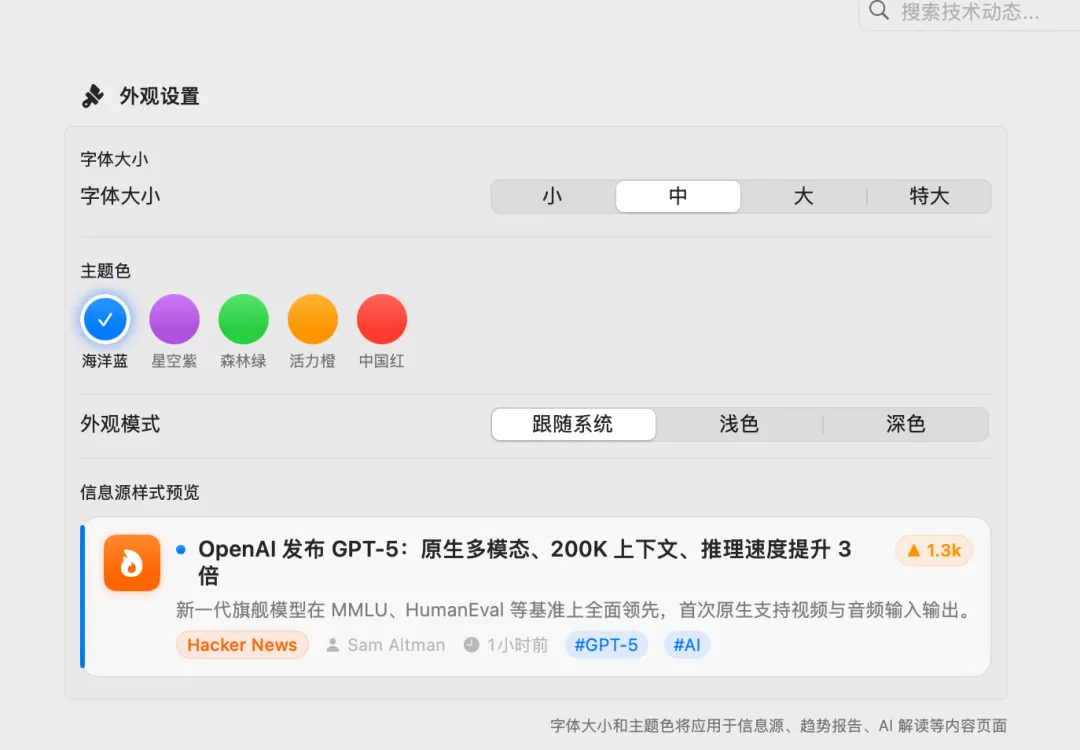The image size is (1080, 750).
Task: Click the 外观设置 section heading
Action: tap(160, 96)
